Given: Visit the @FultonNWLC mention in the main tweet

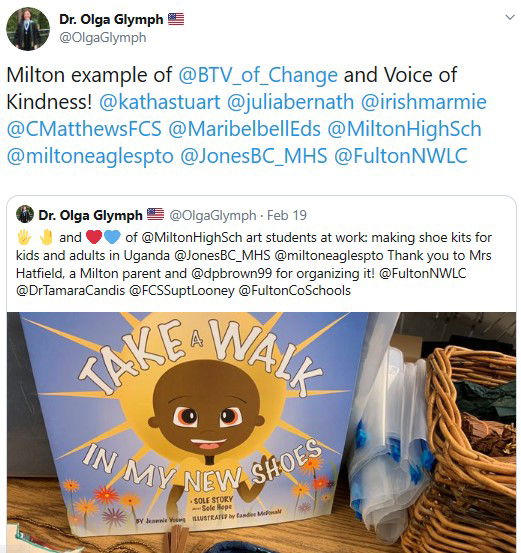Looking at the screenshot, I should coord(401,156).
